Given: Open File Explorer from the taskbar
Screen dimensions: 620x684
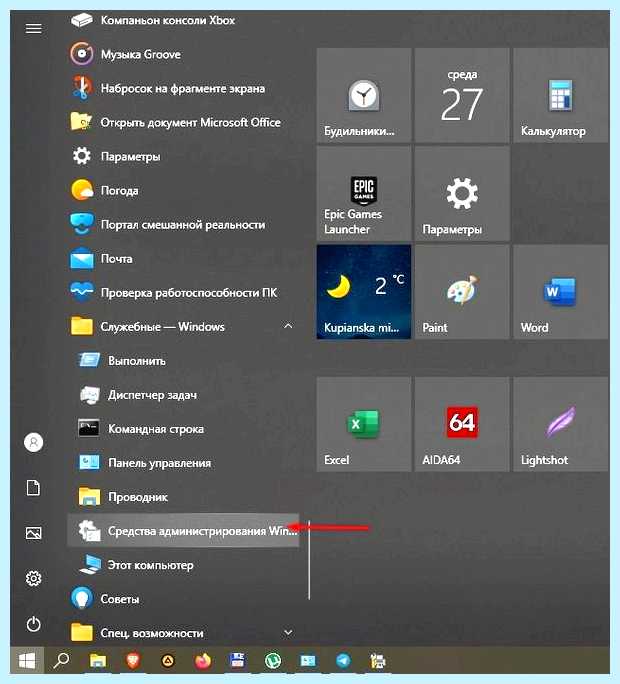Looking at the screenshot, I should coord(98,661).
